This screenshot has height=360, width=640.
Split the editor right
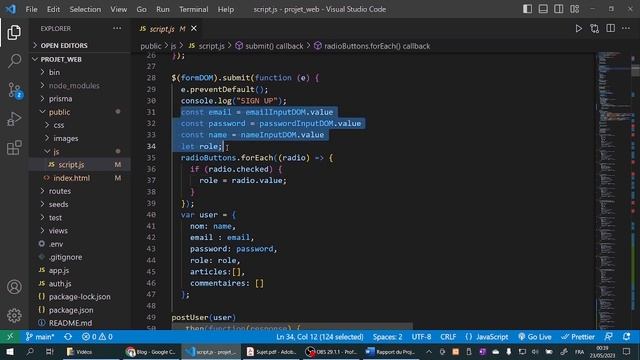pos(610,29)
